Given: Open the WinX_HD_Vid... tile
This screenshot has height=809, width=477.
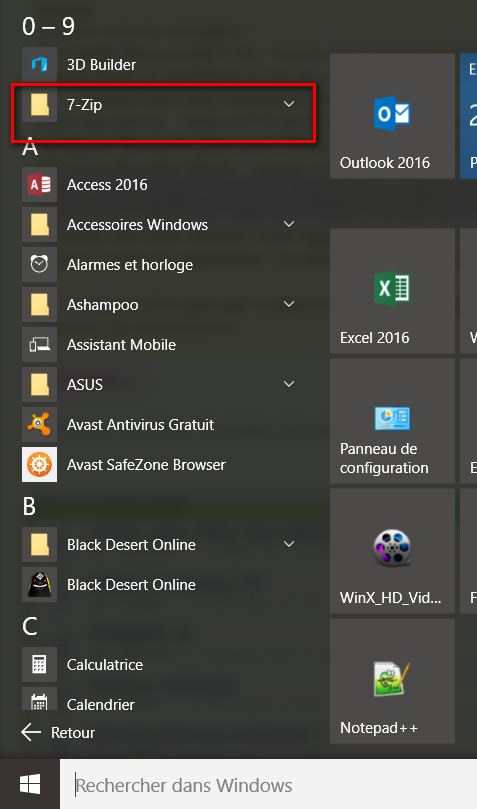Looking at the screenshot, I should [x=392, y=551].
